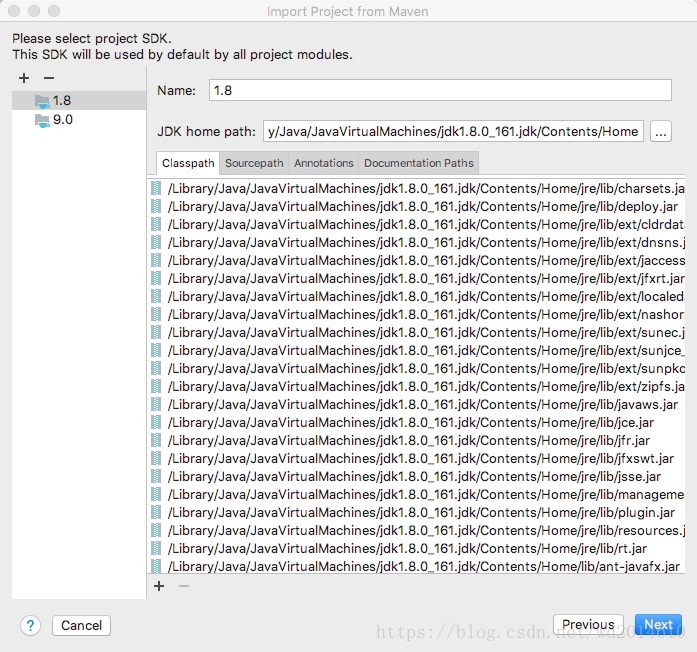Viewport: 697px width, 652px height.
Task: Open help with question mark button
Action: pyautogui.click(x=30, y=626)
